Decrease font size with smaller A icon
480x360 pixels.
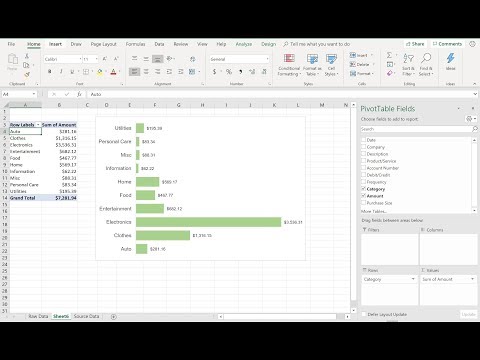[x=116, y=59]
